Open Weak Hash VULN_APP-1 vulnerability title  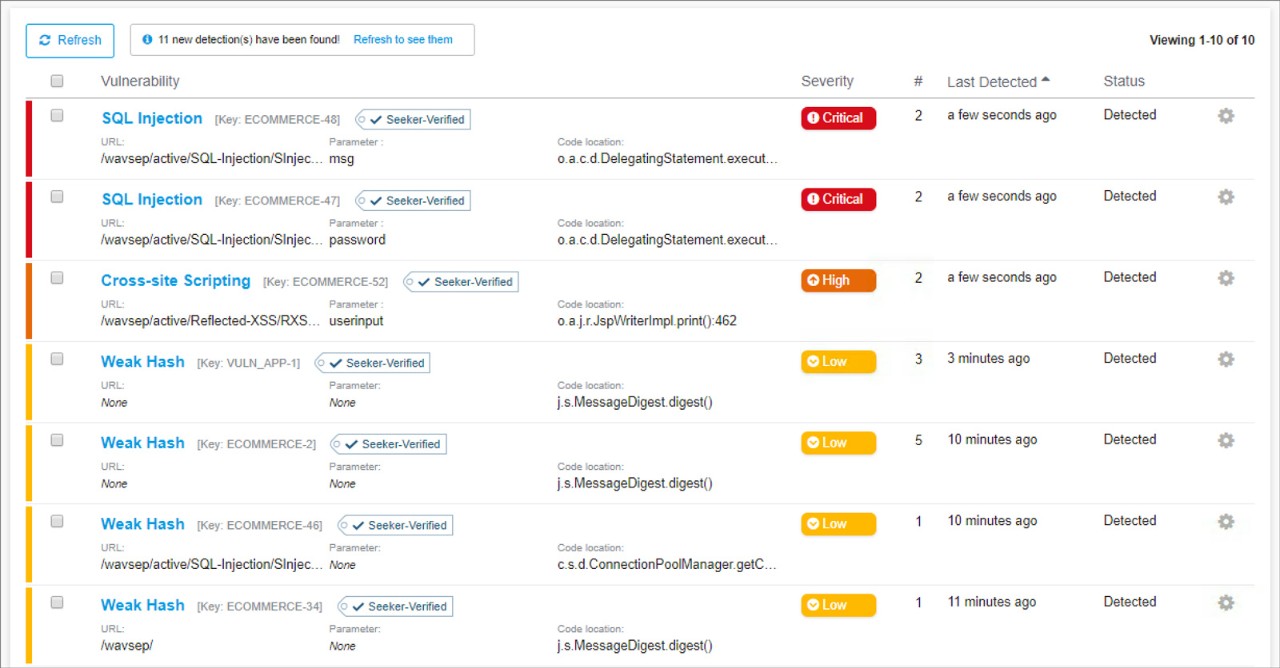(x=143, y=362)
